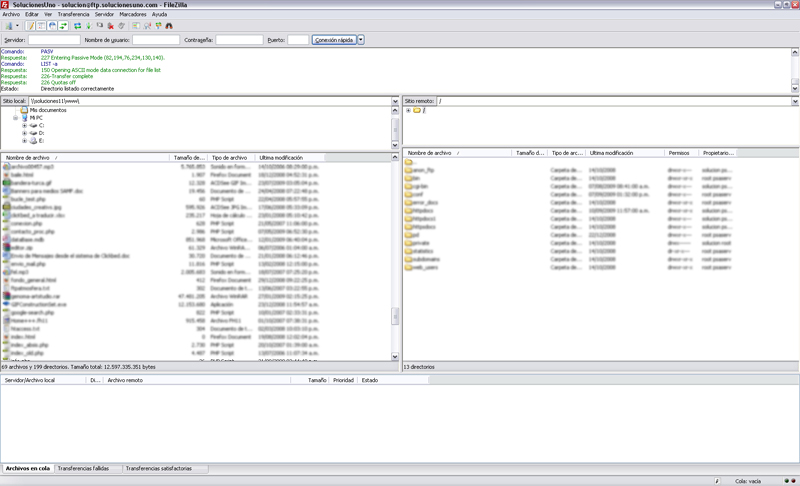Viewport: 800px width, 486px height.
Task: Open the Sitio remoto path dropdown
Action: (x=795, y=101)
